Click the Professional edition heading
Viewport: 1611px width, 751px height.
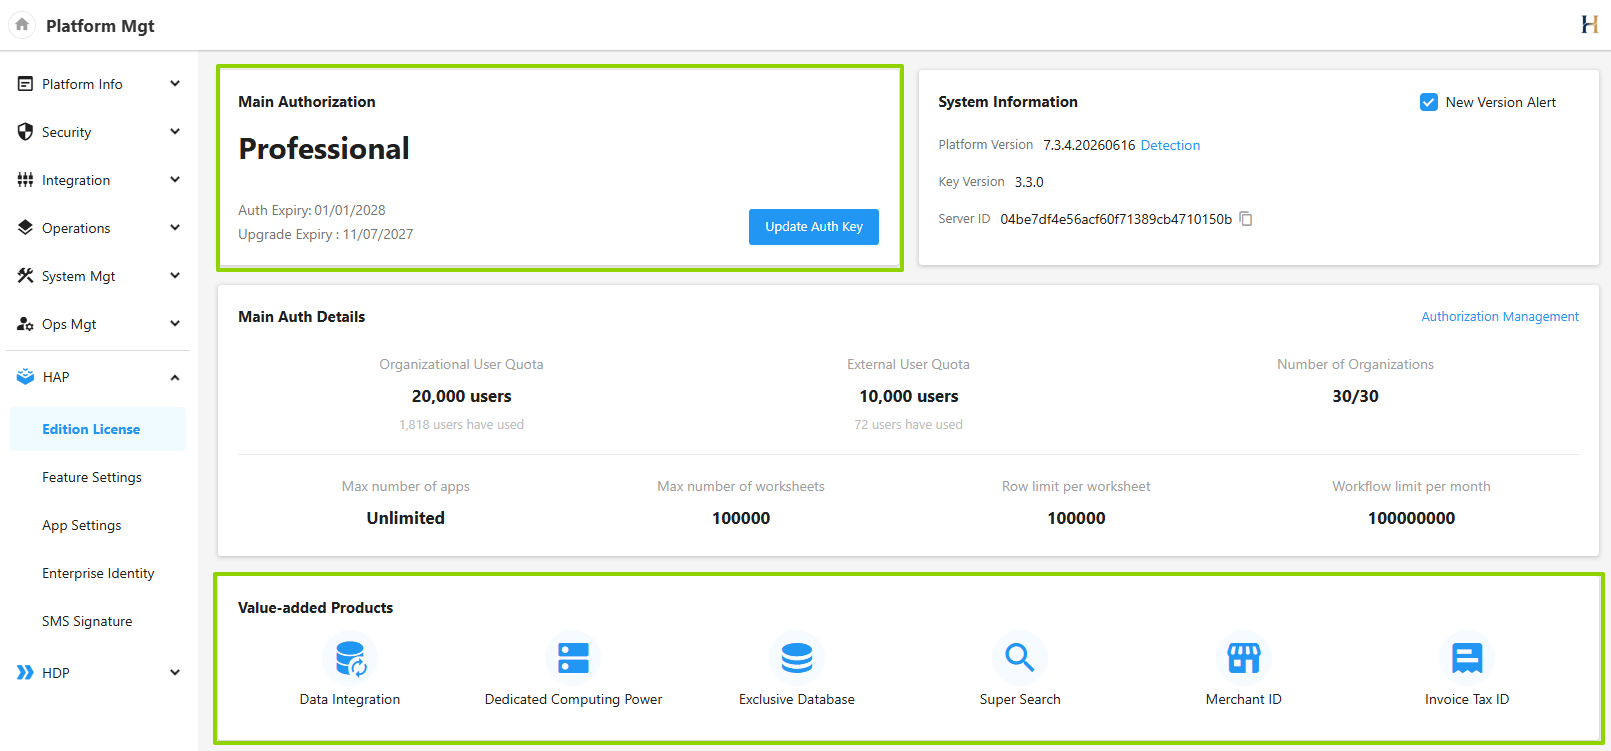324,149
